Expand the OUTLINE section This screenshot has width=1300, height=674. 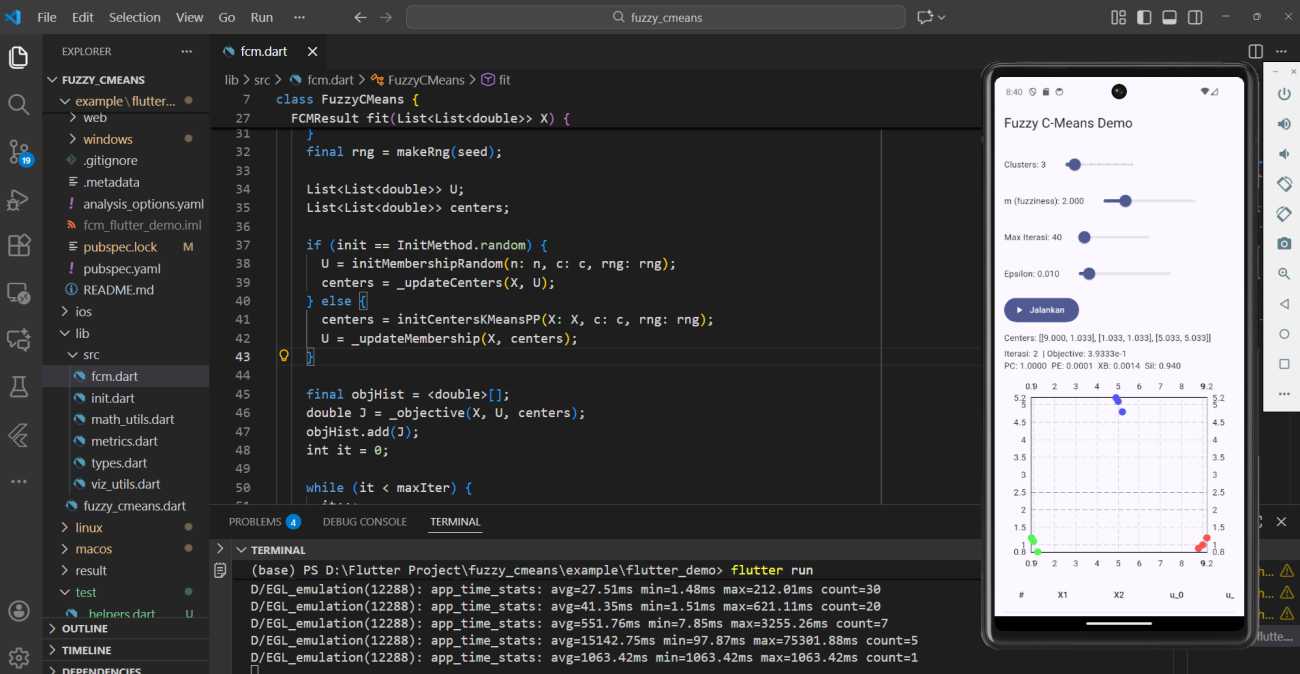coord(84,628)
